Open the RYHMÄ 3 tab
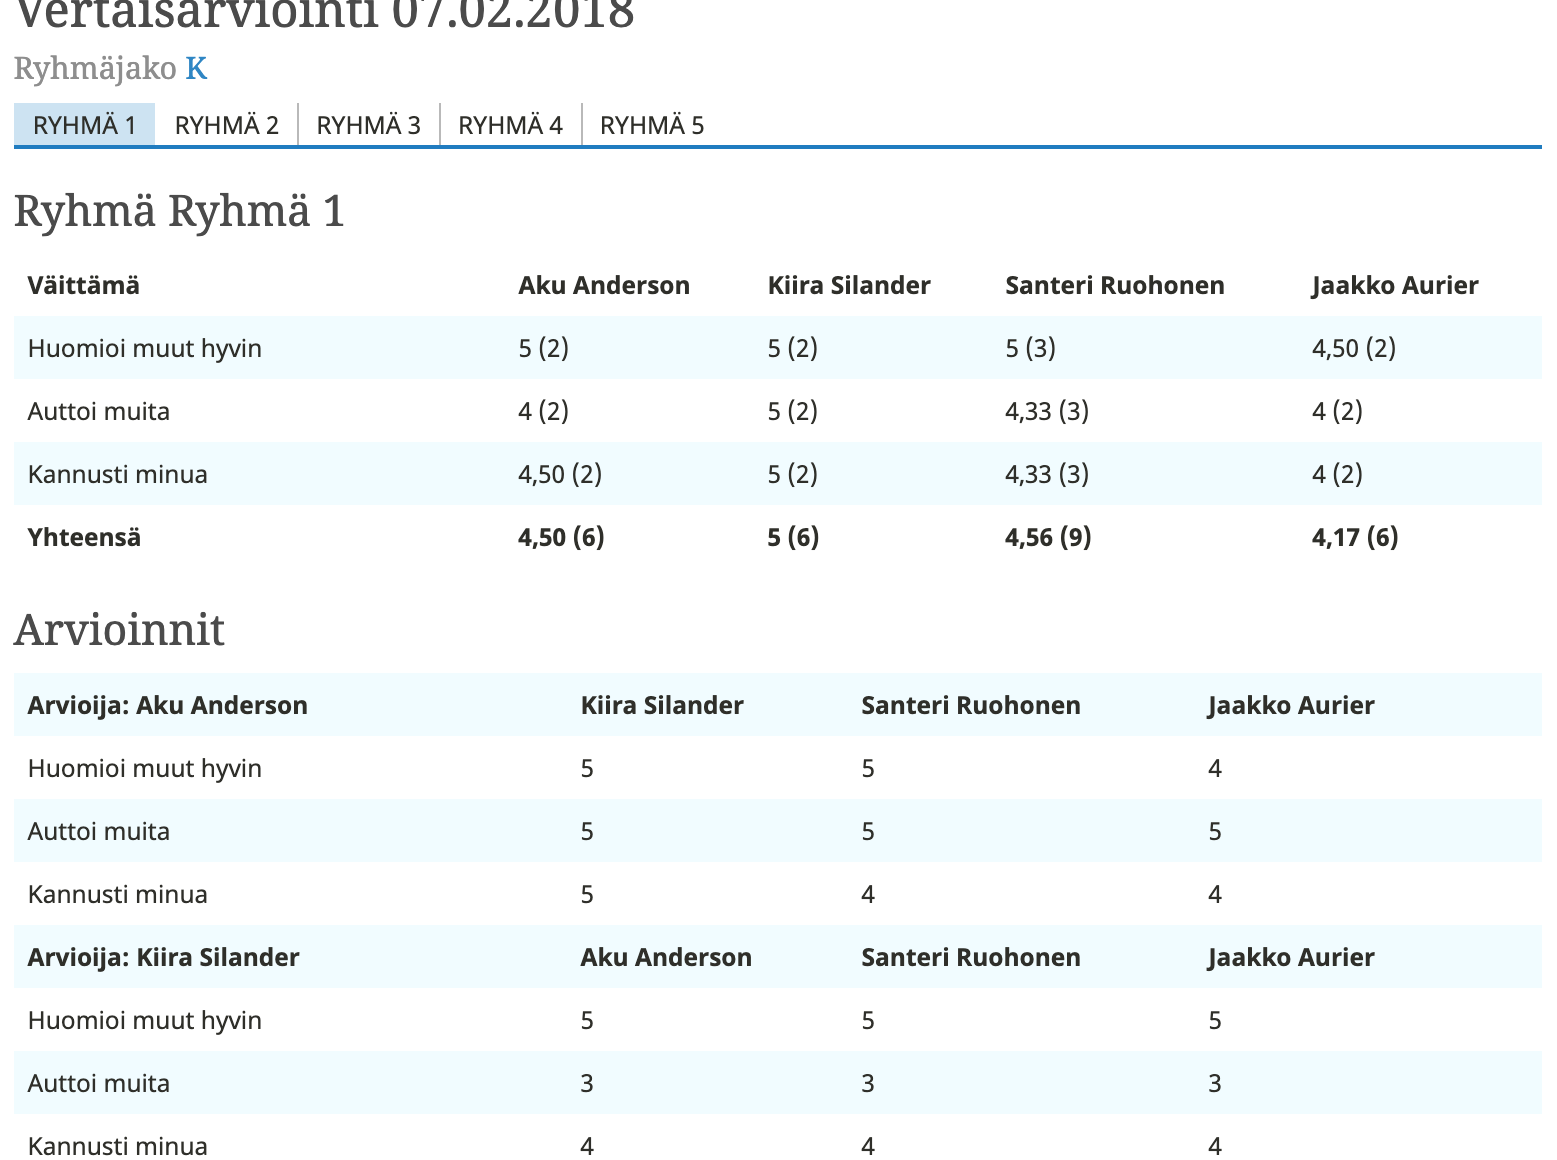1557x1160 pixels. (x=368, y=125)
